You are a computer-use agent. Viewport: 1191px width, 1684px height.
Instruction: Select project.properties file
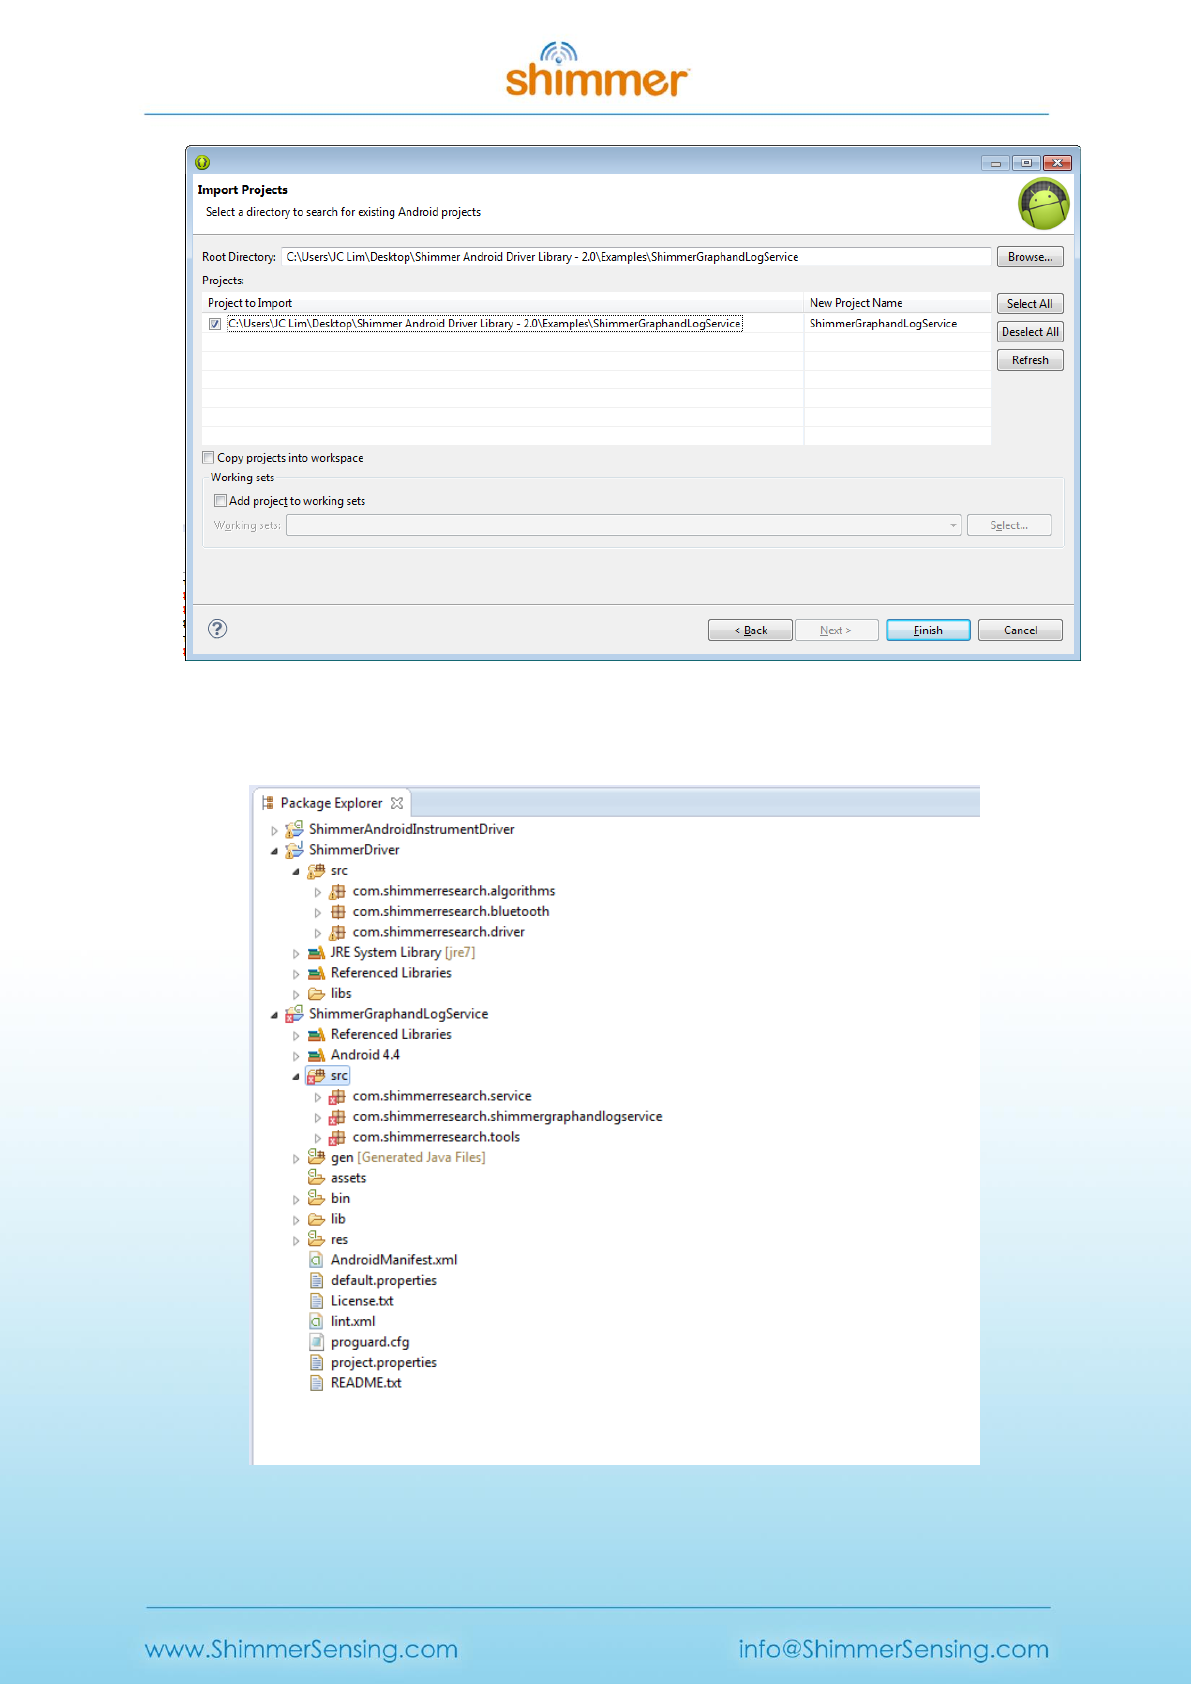point(383,1363)
